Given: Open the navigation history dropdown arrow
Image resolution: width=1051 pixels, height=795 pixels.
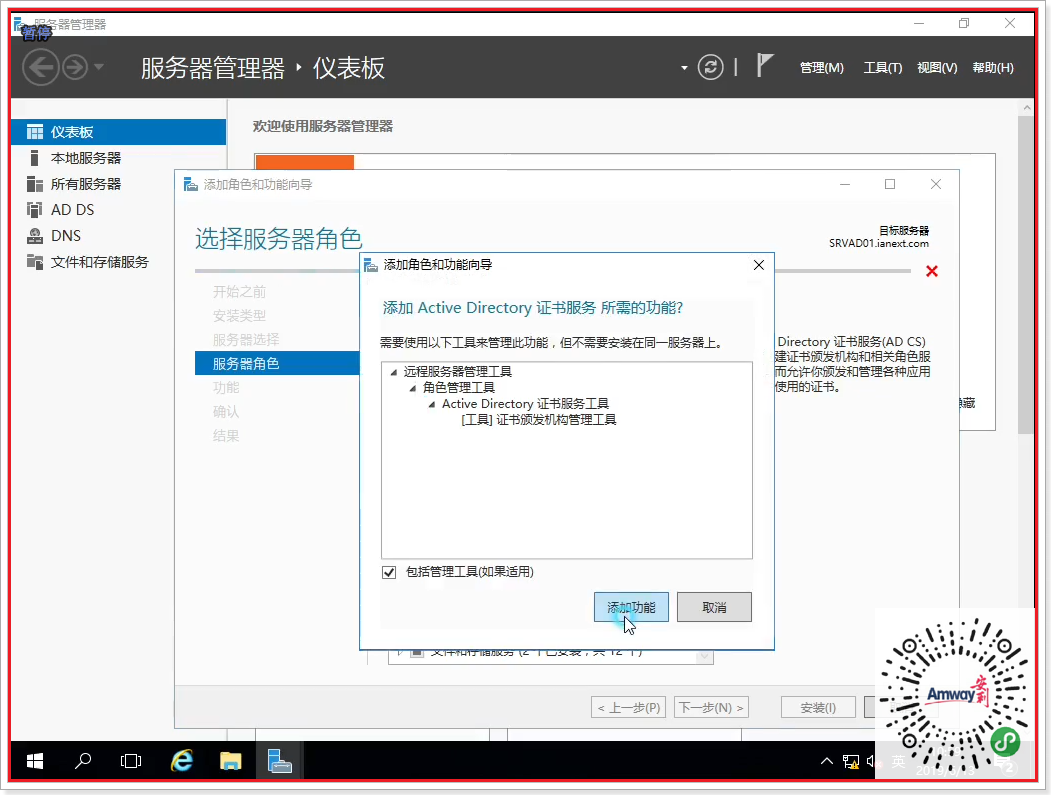Looking at the screenshot, I should [x=99, y=67].
